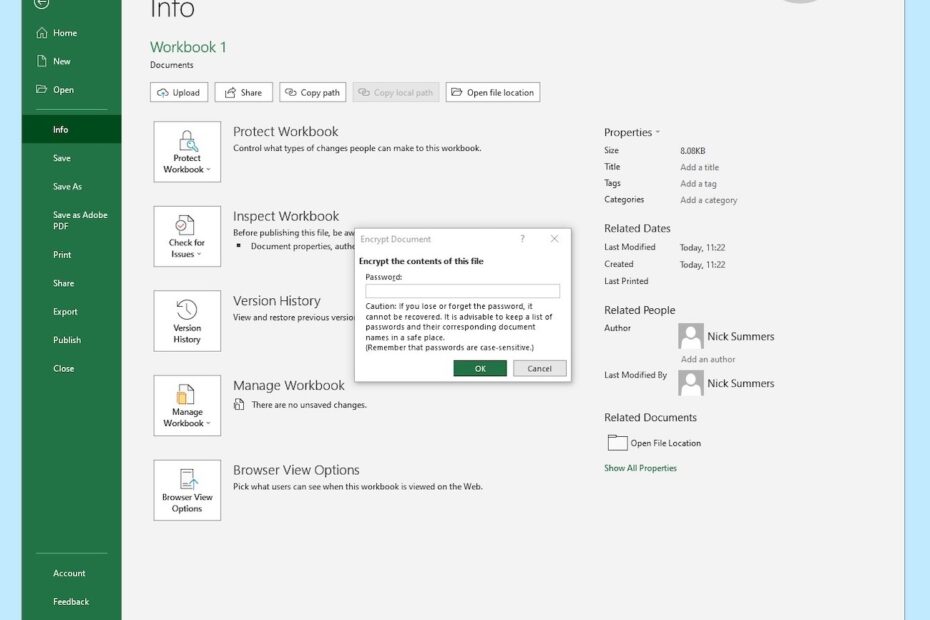Click the Add a title field

(x=699, y=167)
